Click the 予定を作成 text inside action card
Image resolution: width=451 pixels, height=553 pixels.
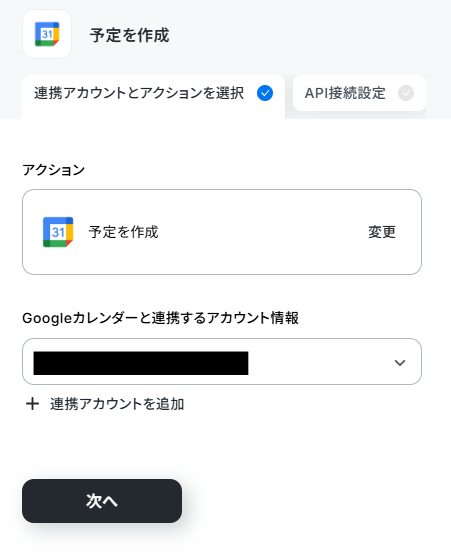click(123, 232)
